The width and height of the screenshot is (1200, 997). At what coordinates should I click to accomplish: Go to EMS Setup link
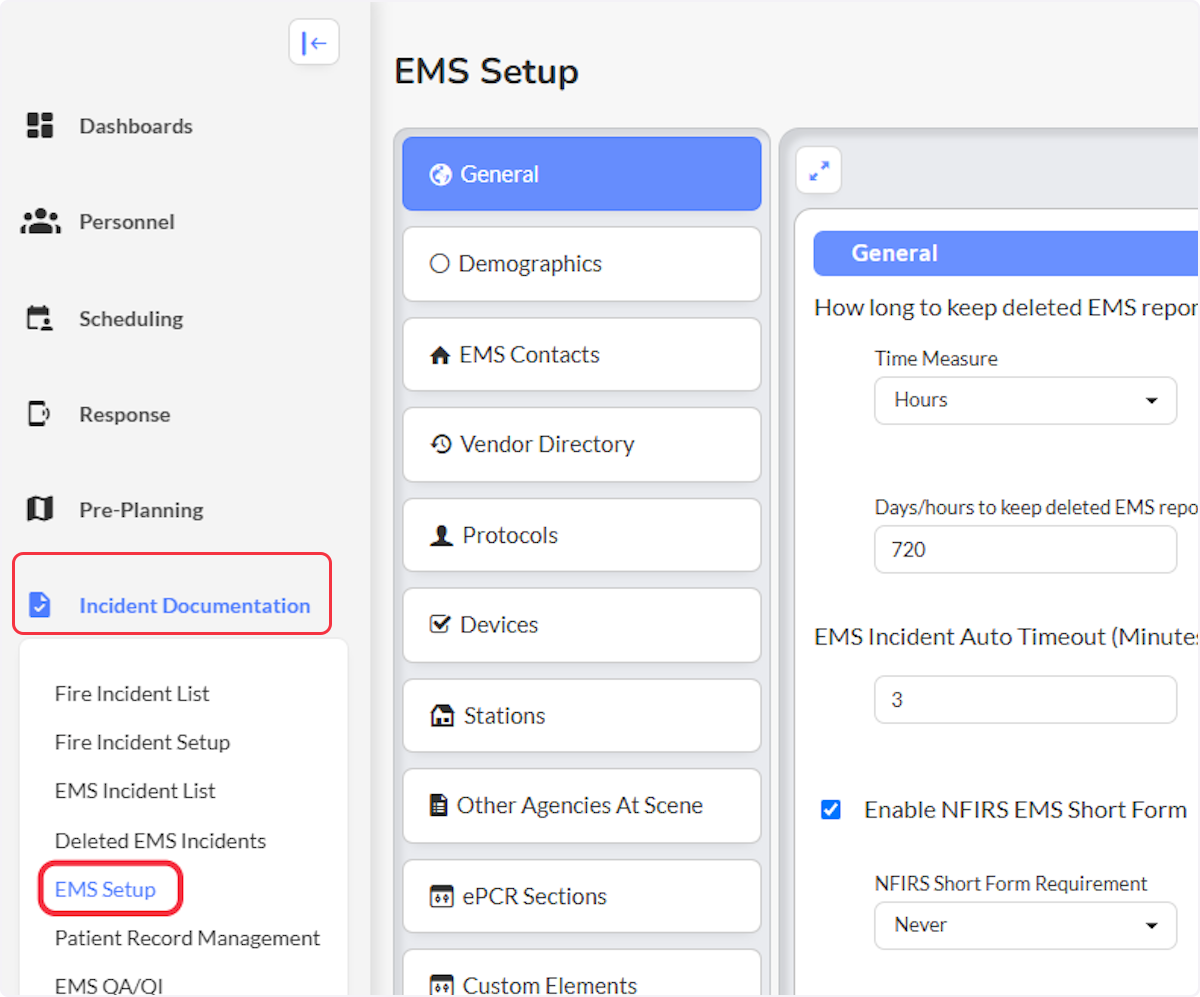[x=105, y=889]
